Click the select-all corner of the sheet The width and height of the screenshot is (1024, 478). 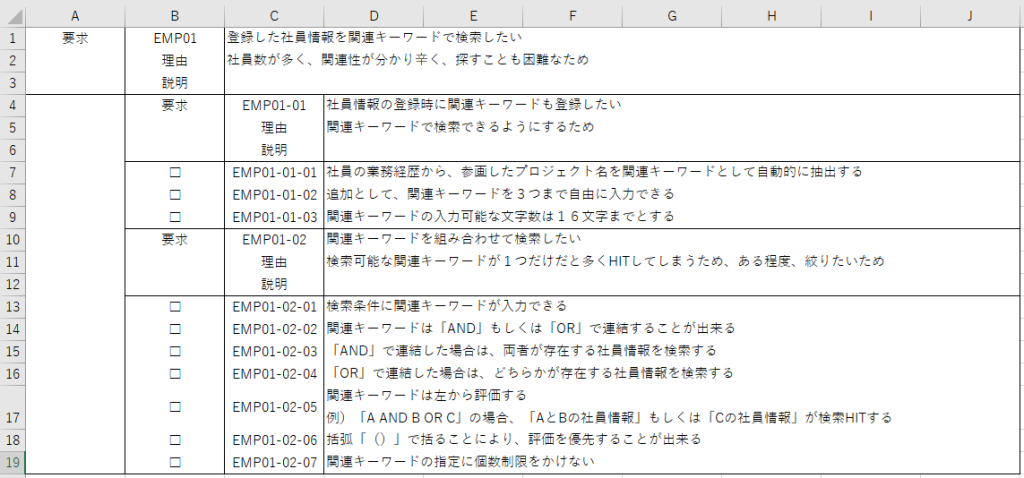point(12,15)
